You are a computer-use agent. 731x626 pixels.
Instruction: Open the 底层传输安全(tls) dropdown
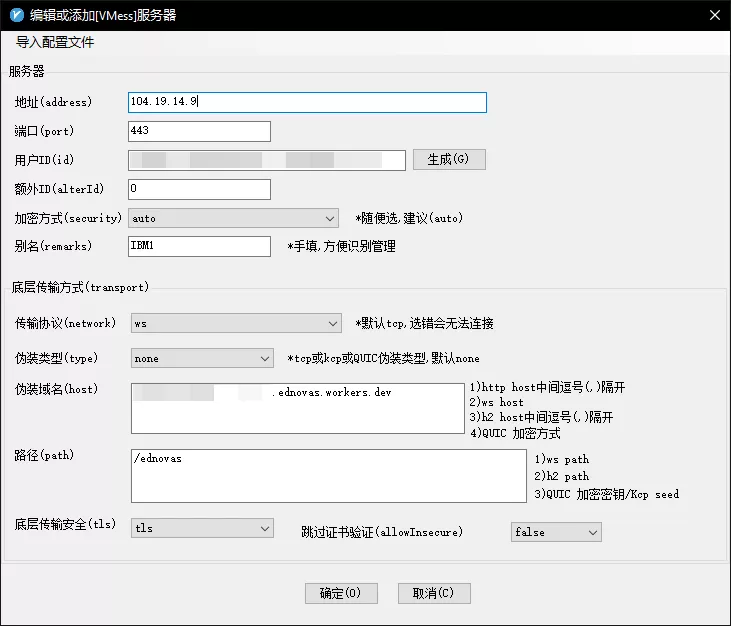click(x=202, y=528)
